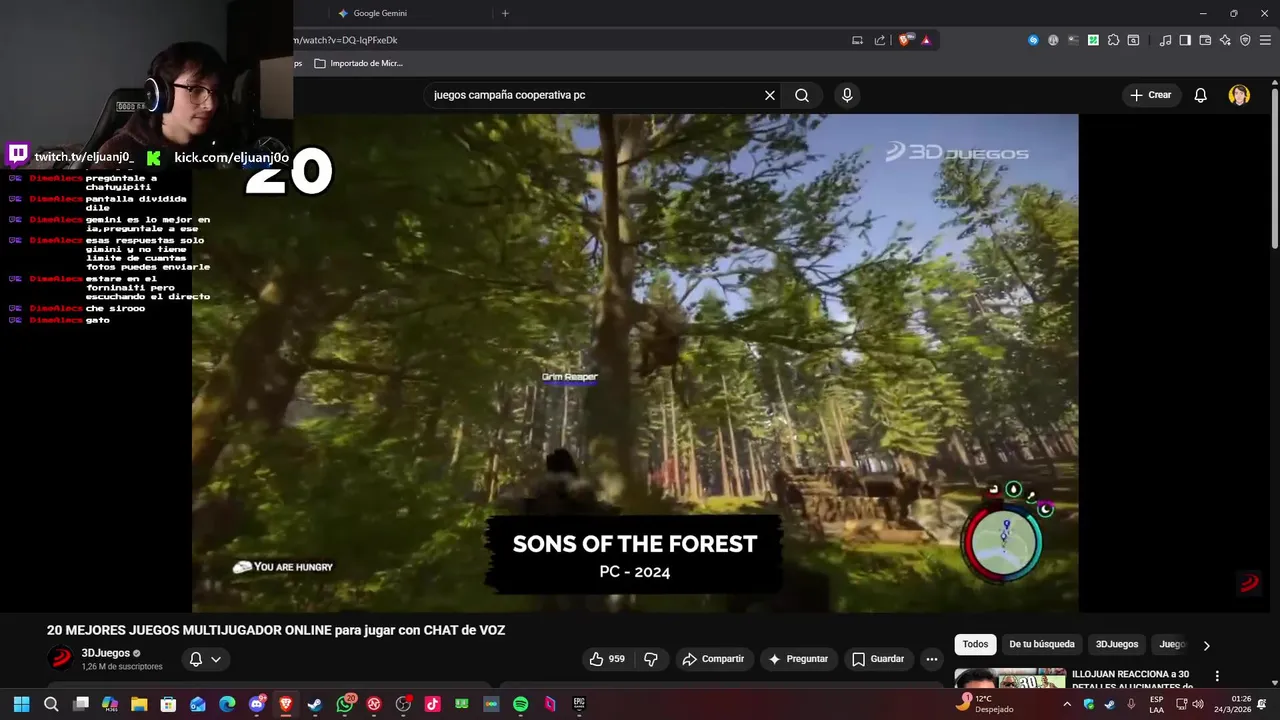The width and height of the screenshot is (1280, 720).
Task: Show more filter chips with right arrow
Action: [x=1206, y=646]
